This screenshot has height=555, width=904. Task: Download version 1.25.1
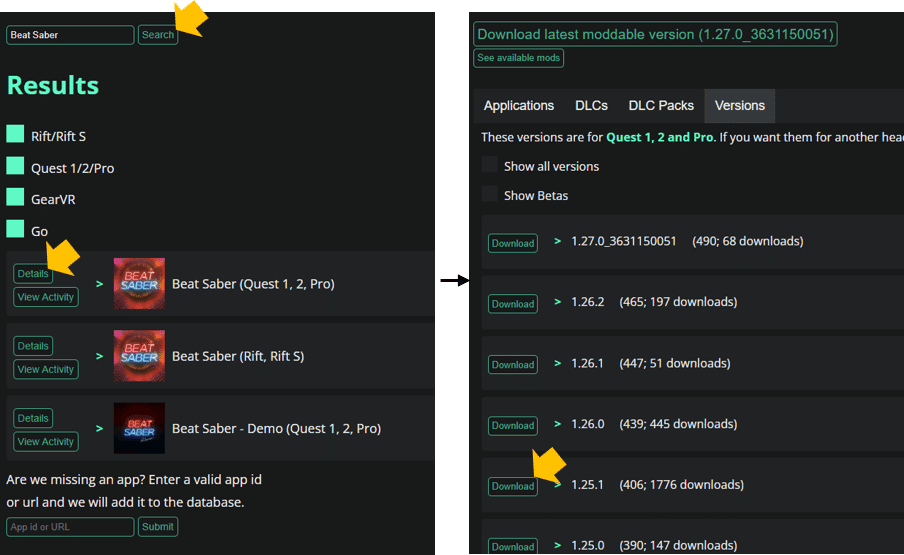click(513, 486)
